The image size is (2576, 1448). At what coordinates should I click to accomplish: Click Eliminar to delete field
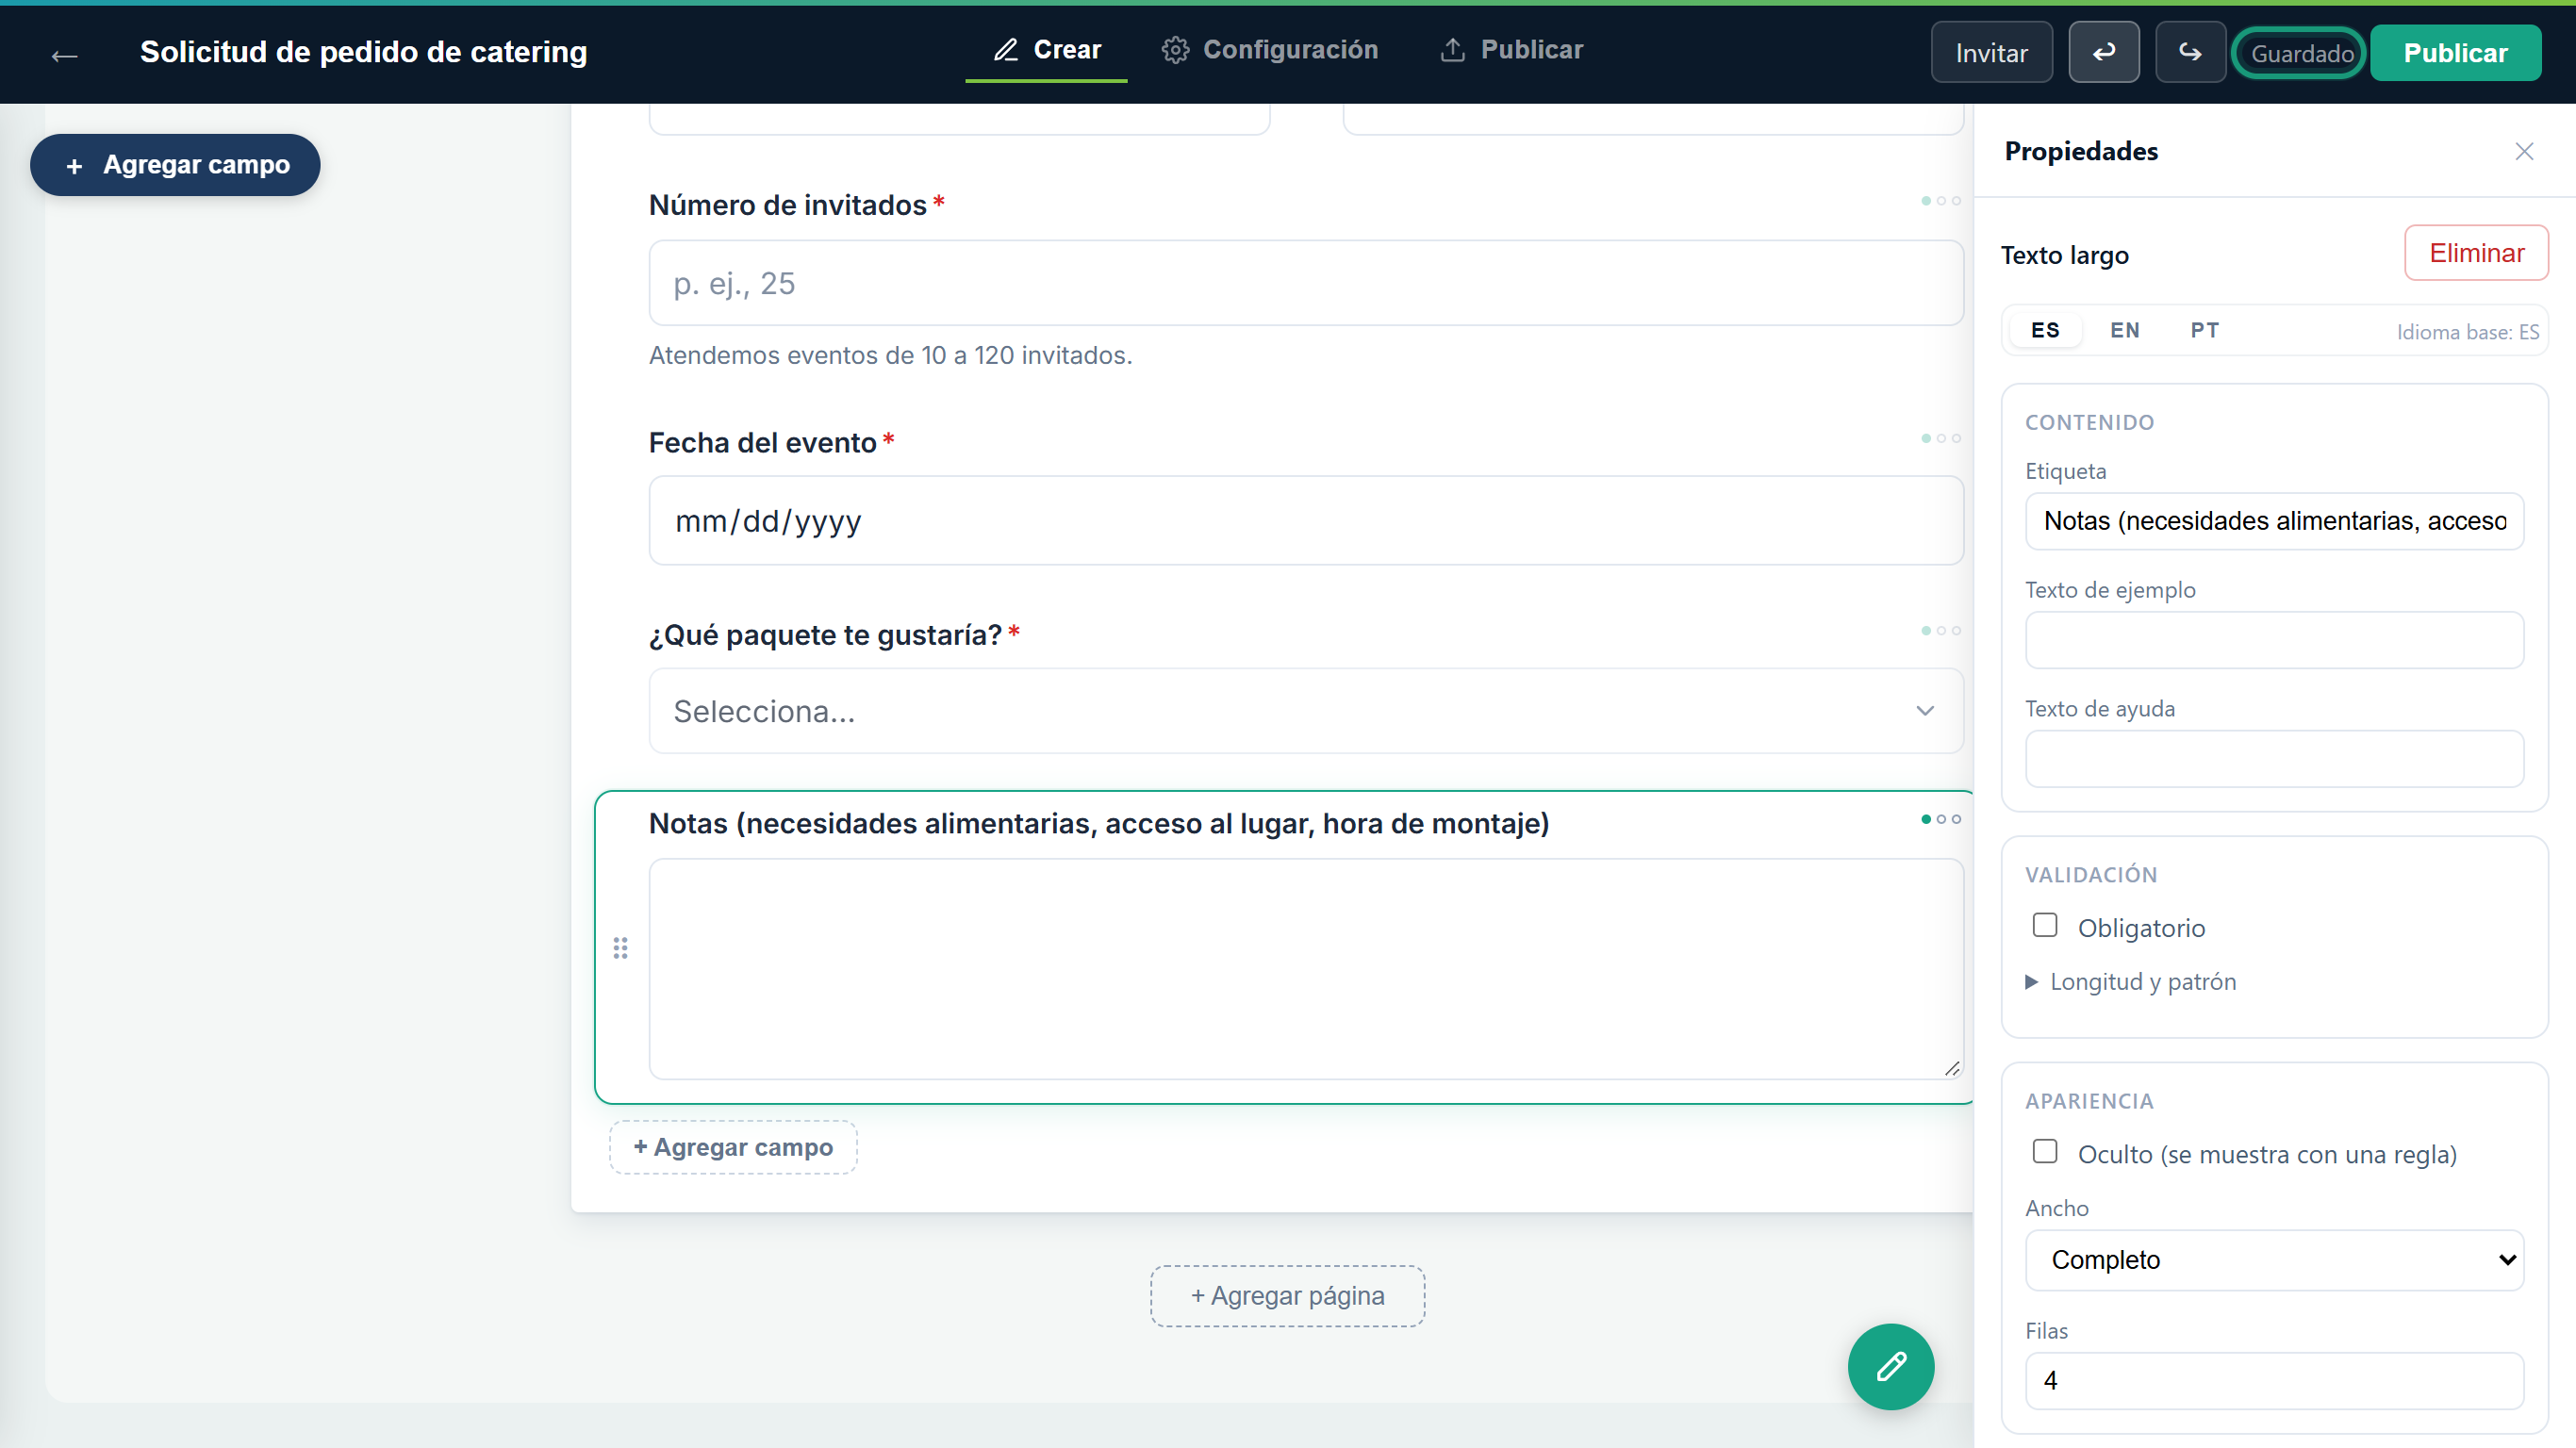[x=2476, y=253]
